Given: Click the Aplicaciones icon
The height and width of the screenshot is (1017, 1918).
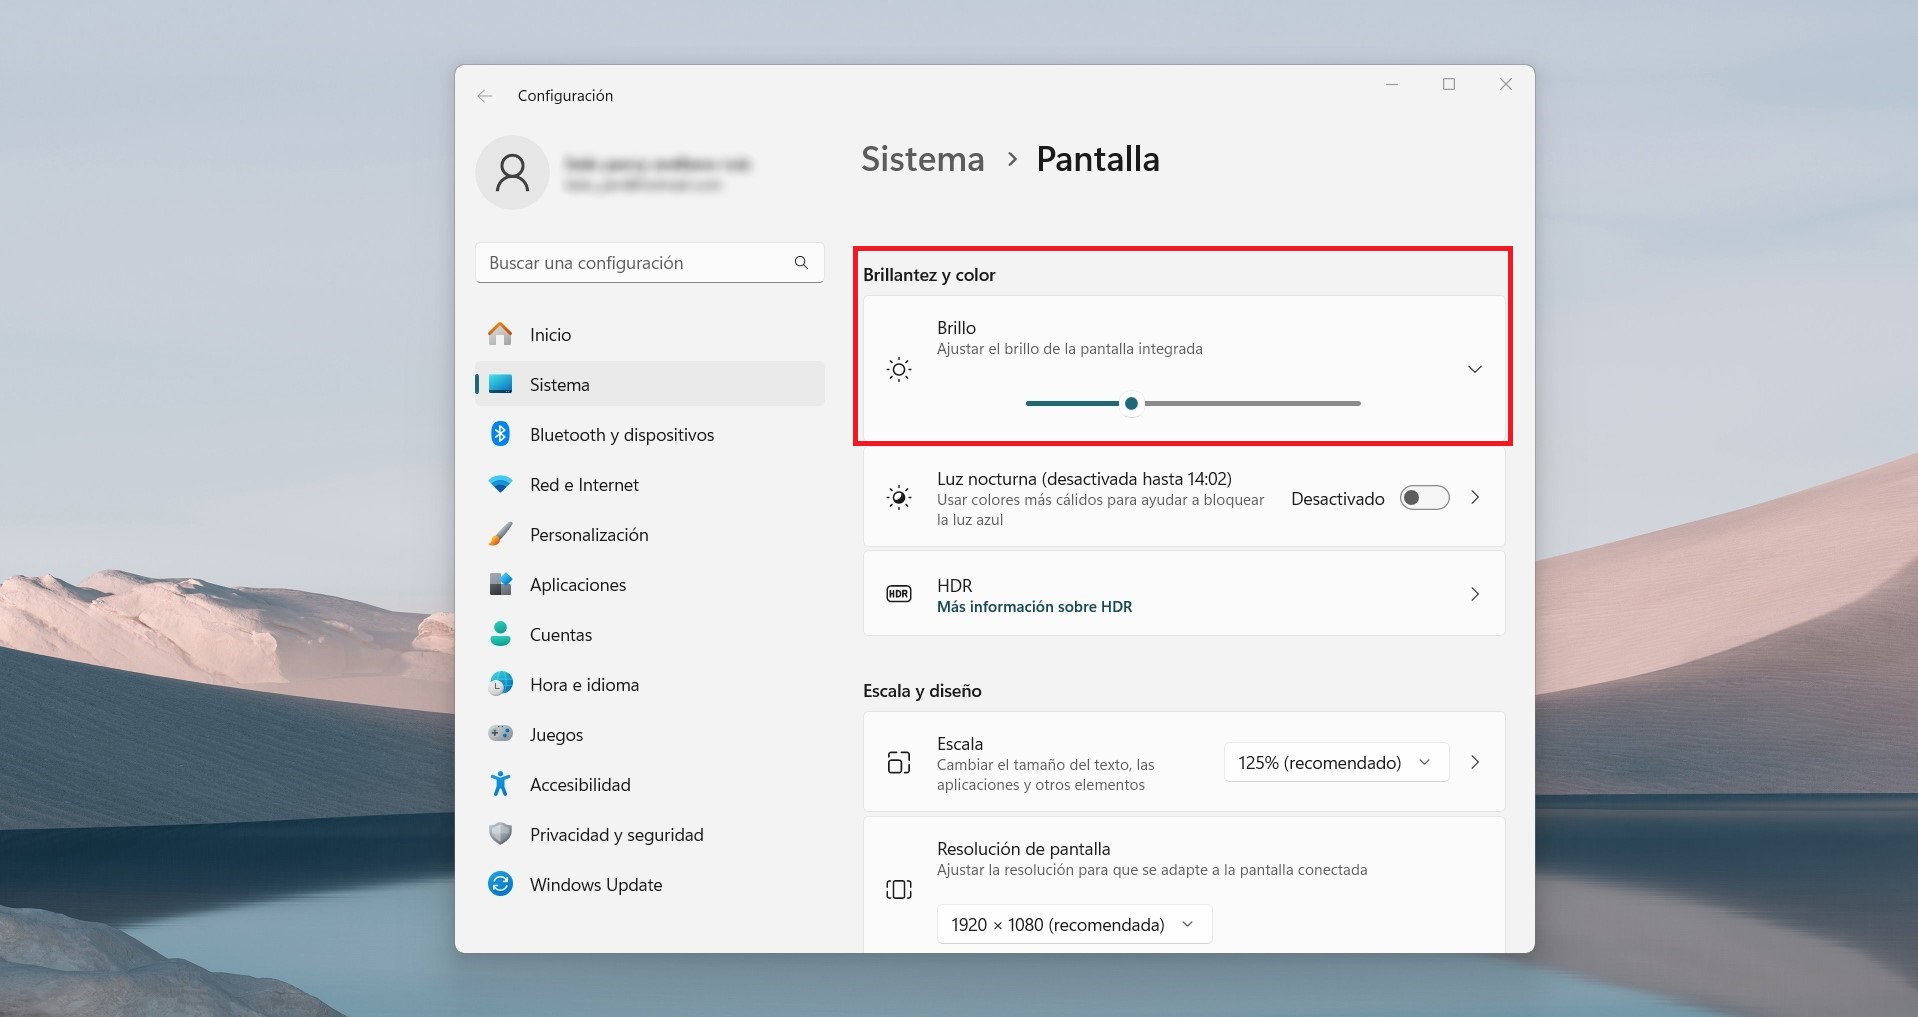Looking at the screenshot, I should [x=500, y=584].
